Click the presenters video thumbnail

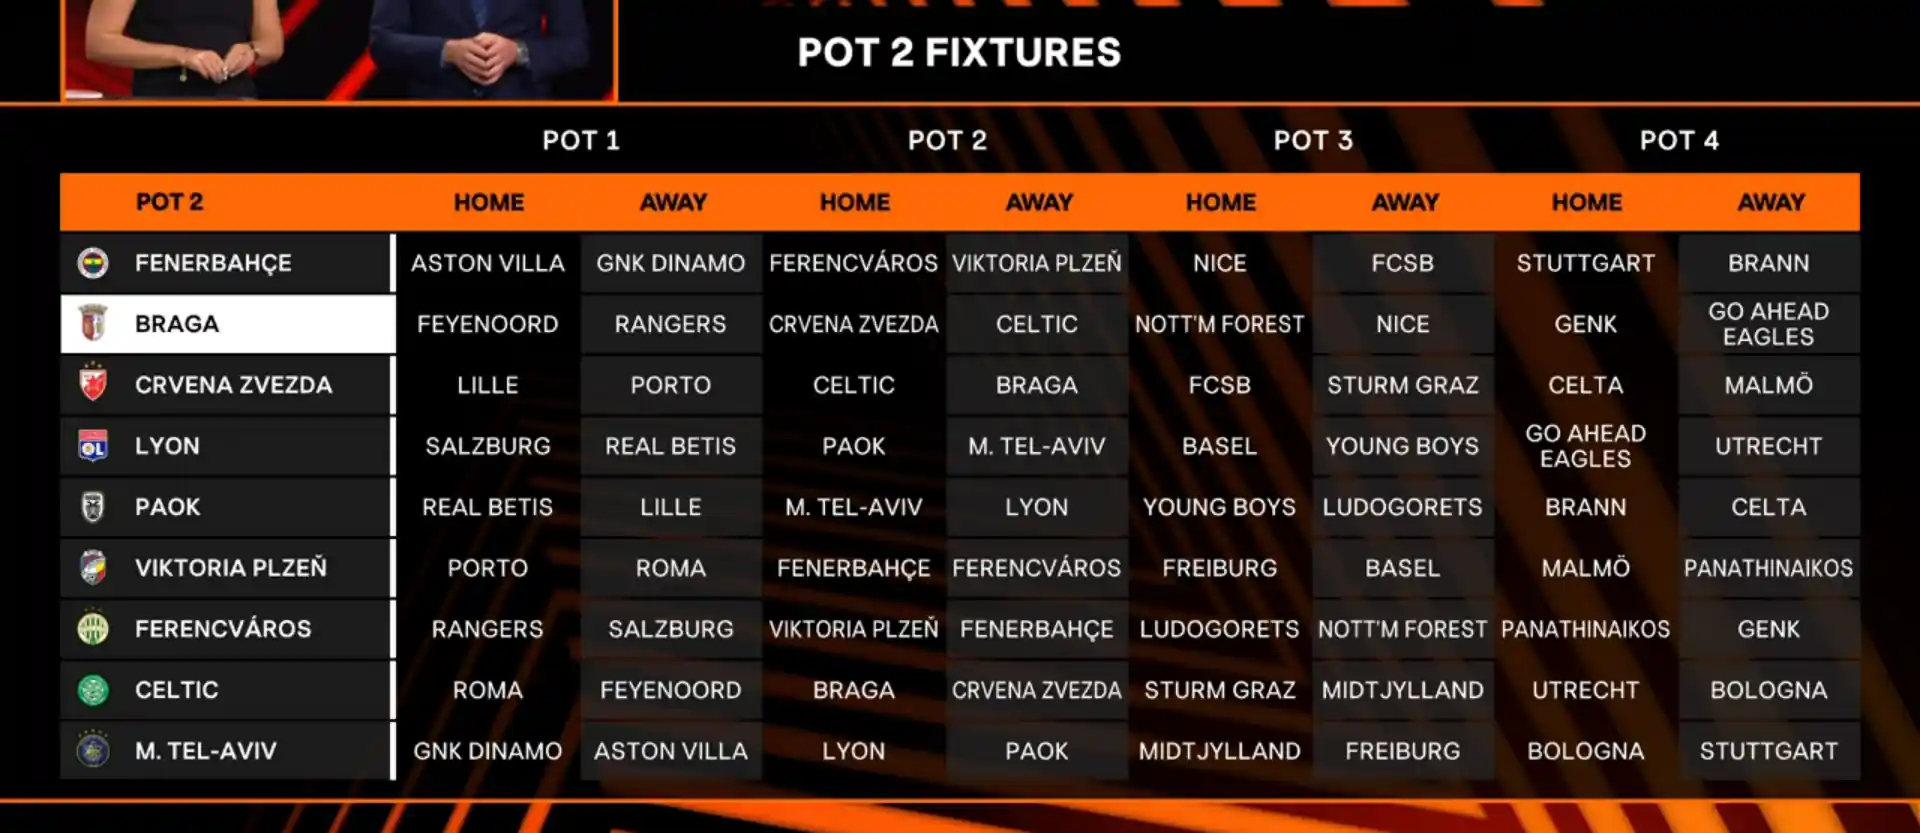point(340,48)
